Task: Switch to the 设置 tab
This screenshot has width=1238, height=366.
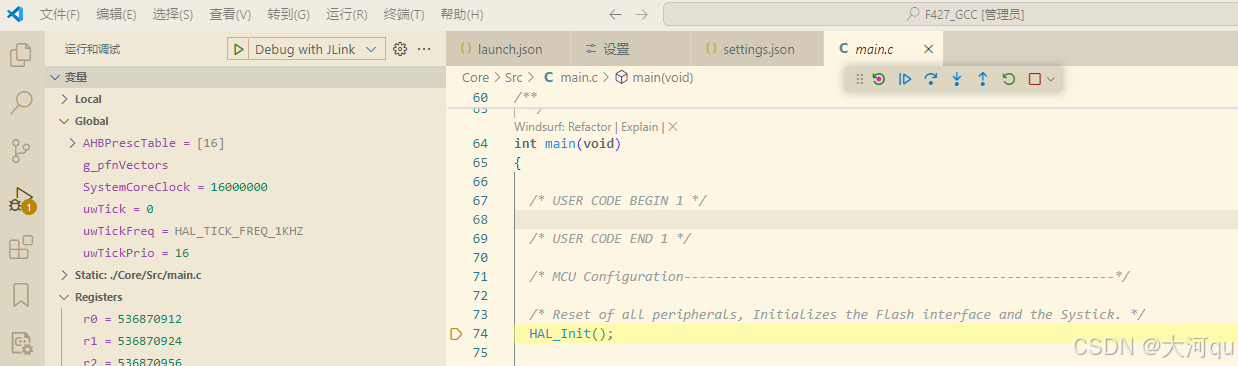Action: coord(630,49)
